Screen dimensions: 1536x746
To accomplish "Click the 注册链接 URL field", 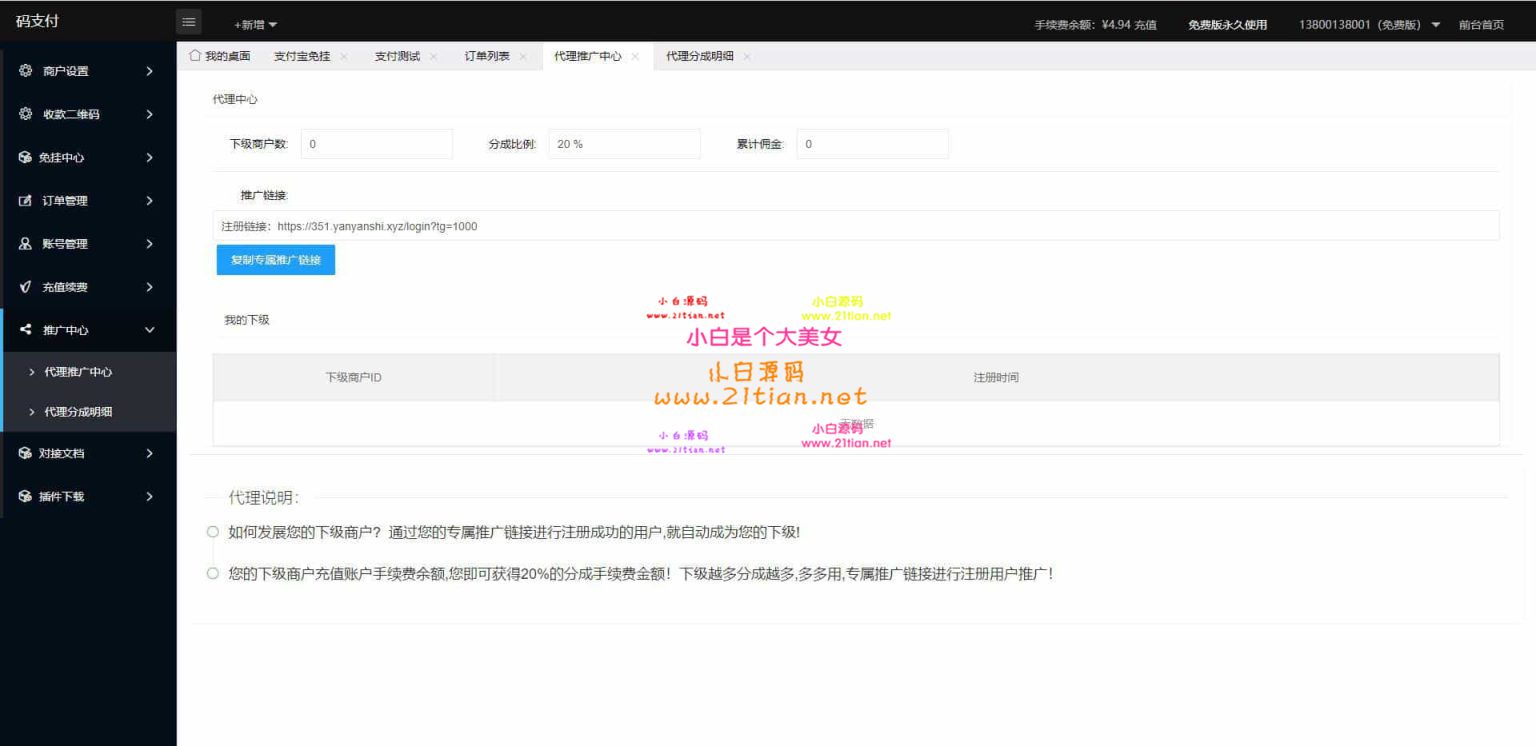I will pos(856,226).
